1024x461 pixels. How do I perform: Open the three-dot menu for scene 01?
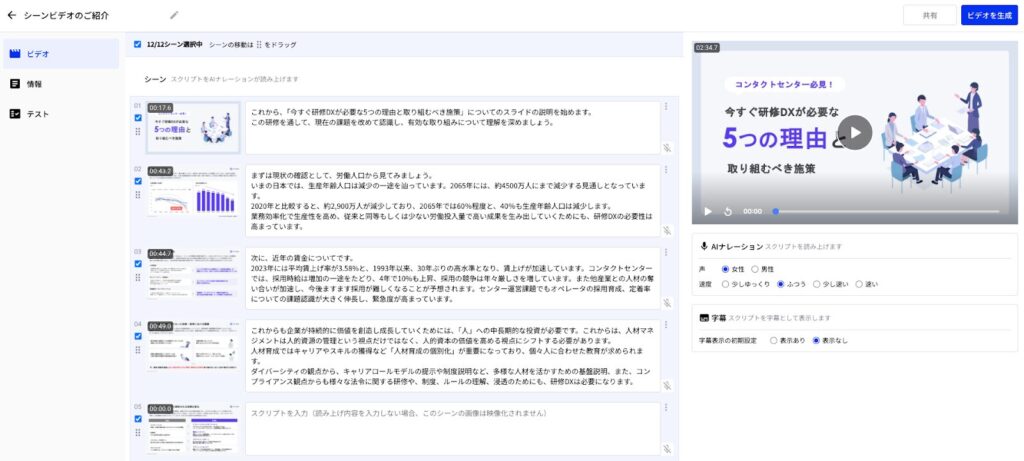click(666, 107)
